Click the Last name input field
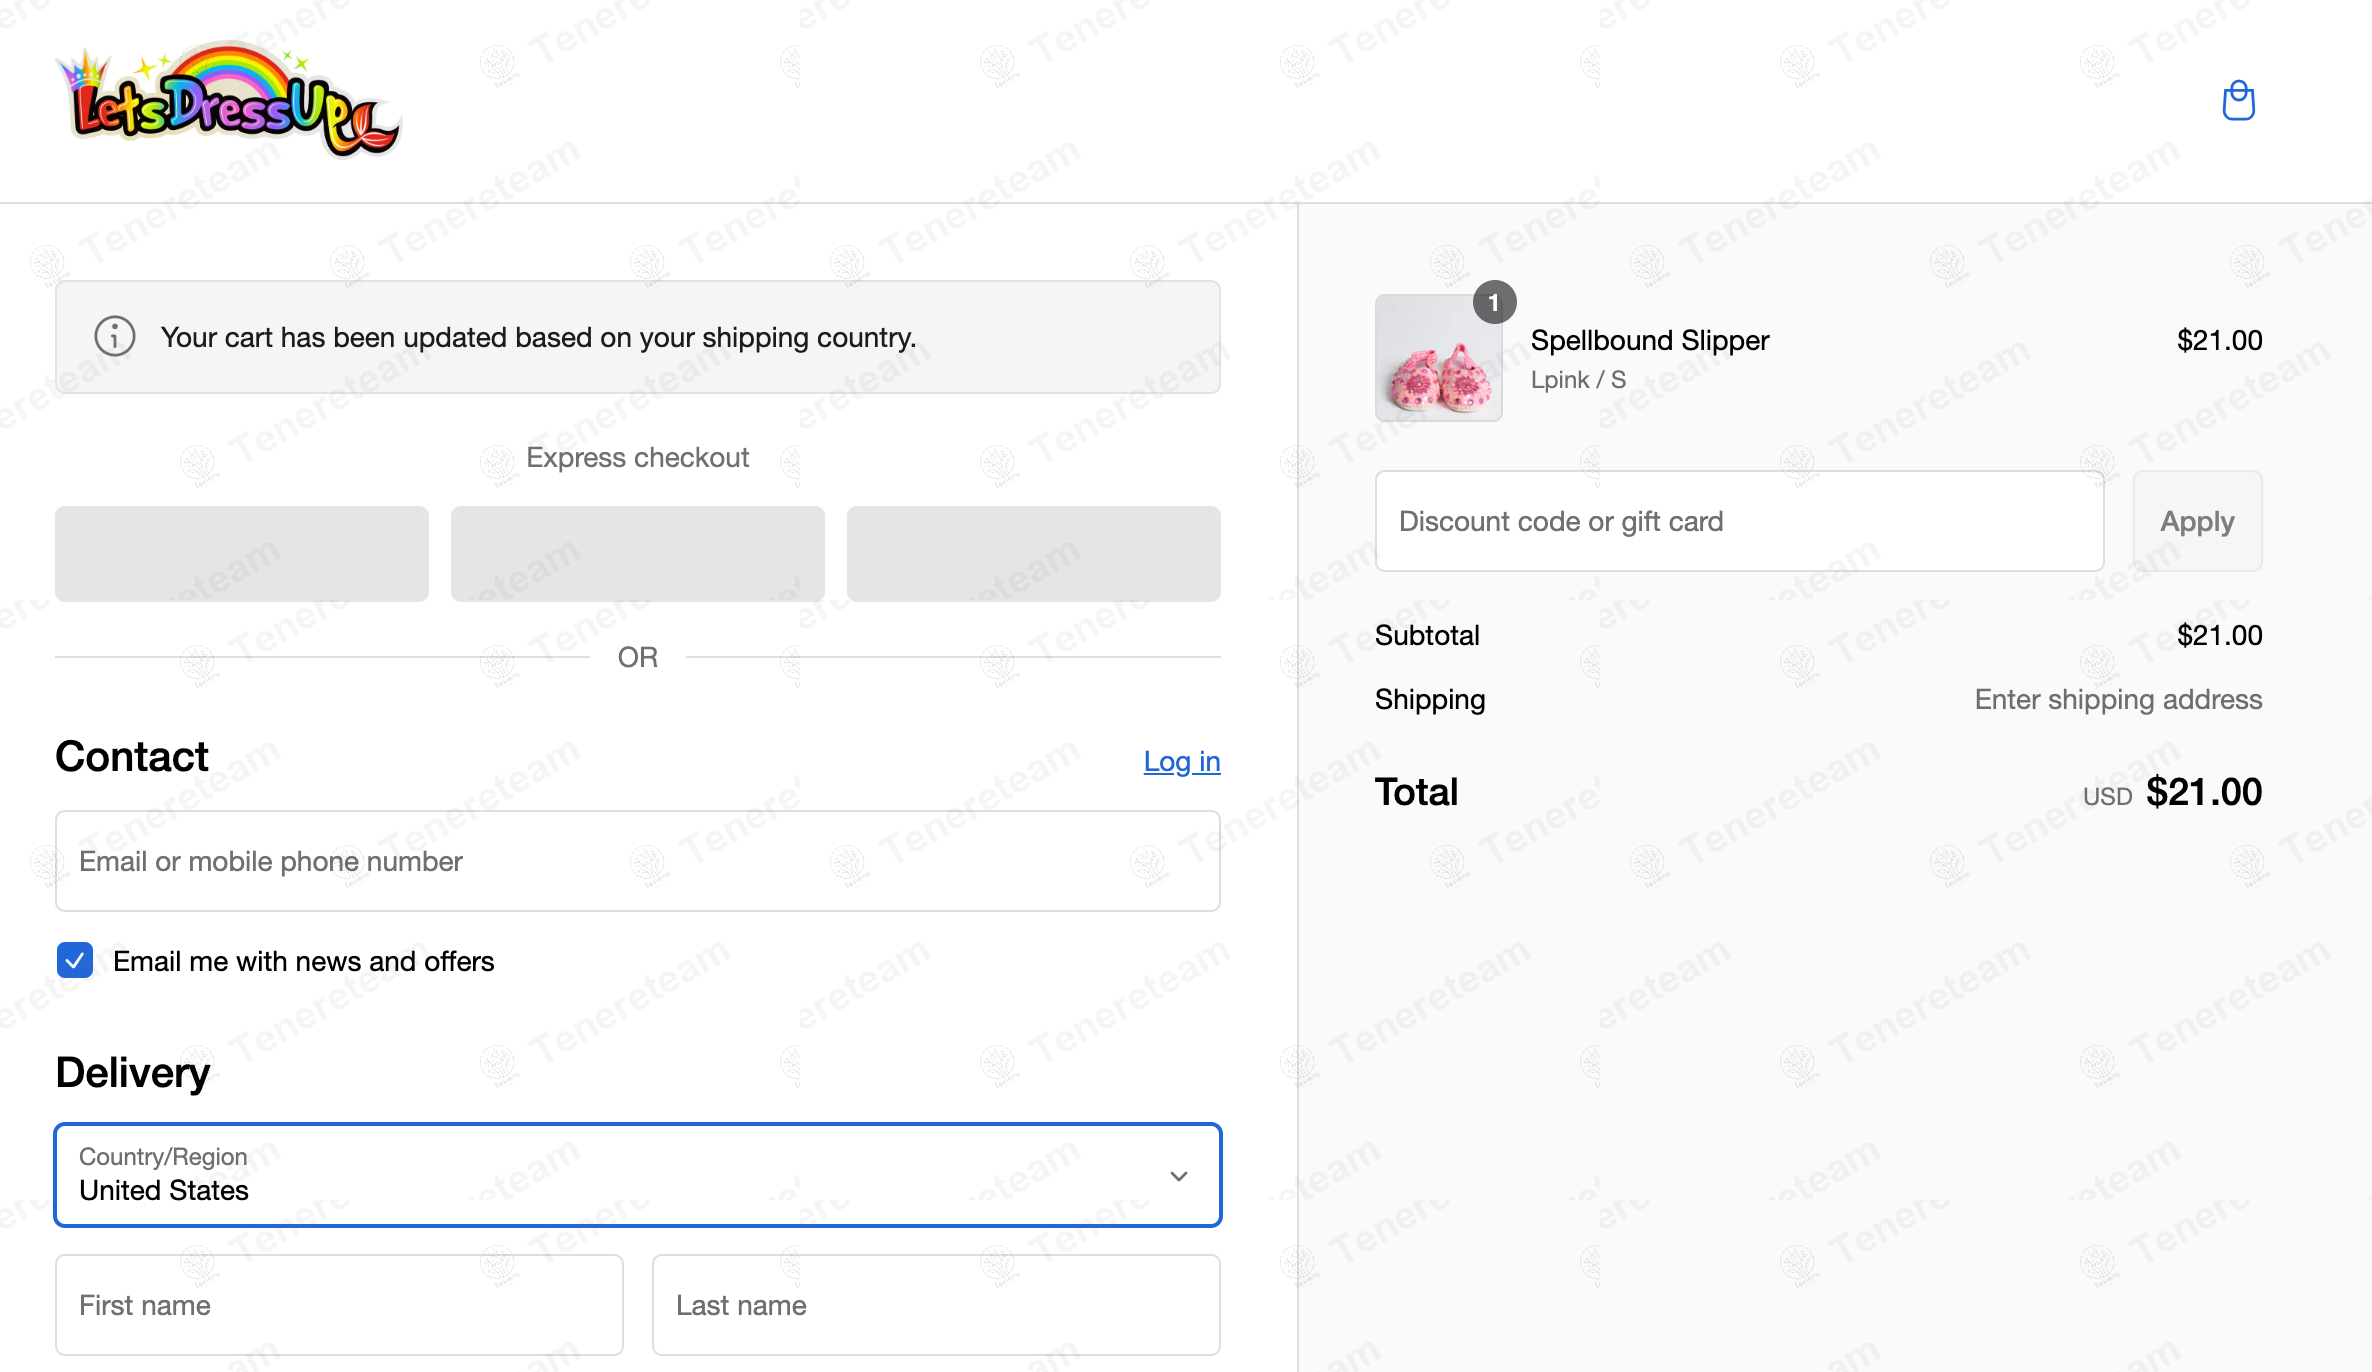2372x1372 pixels. (x=936, y=1305)
